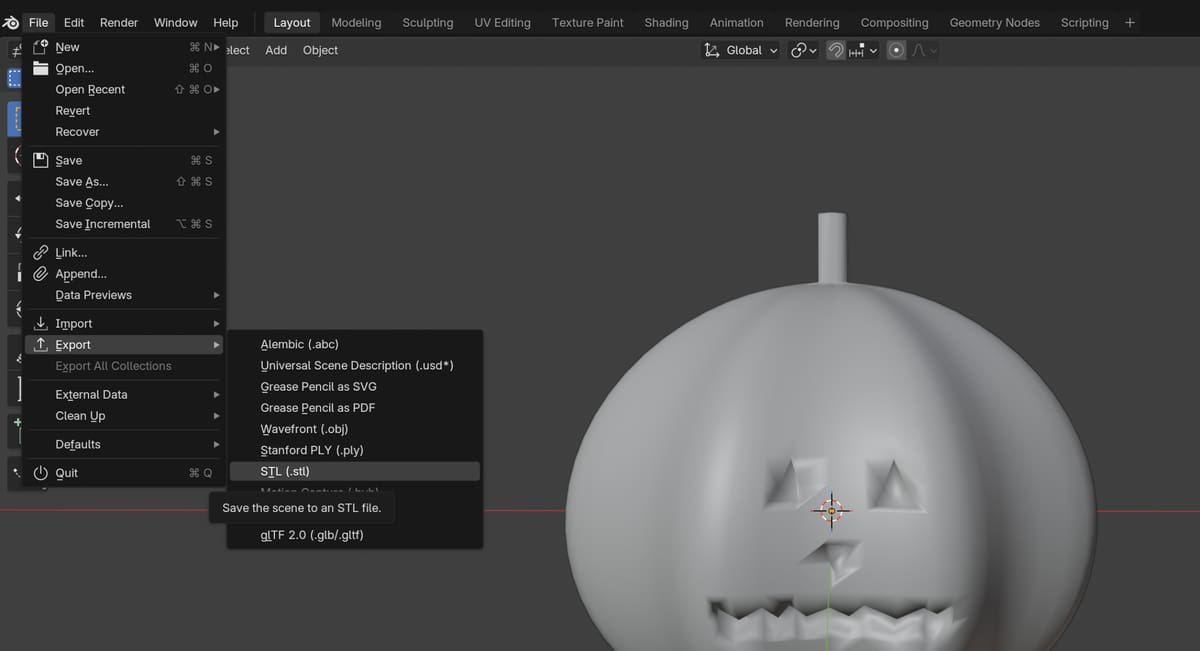Choose Save Incremental menu entry
This screenshot has width=1200, height=651.
[x=124, y=224]
